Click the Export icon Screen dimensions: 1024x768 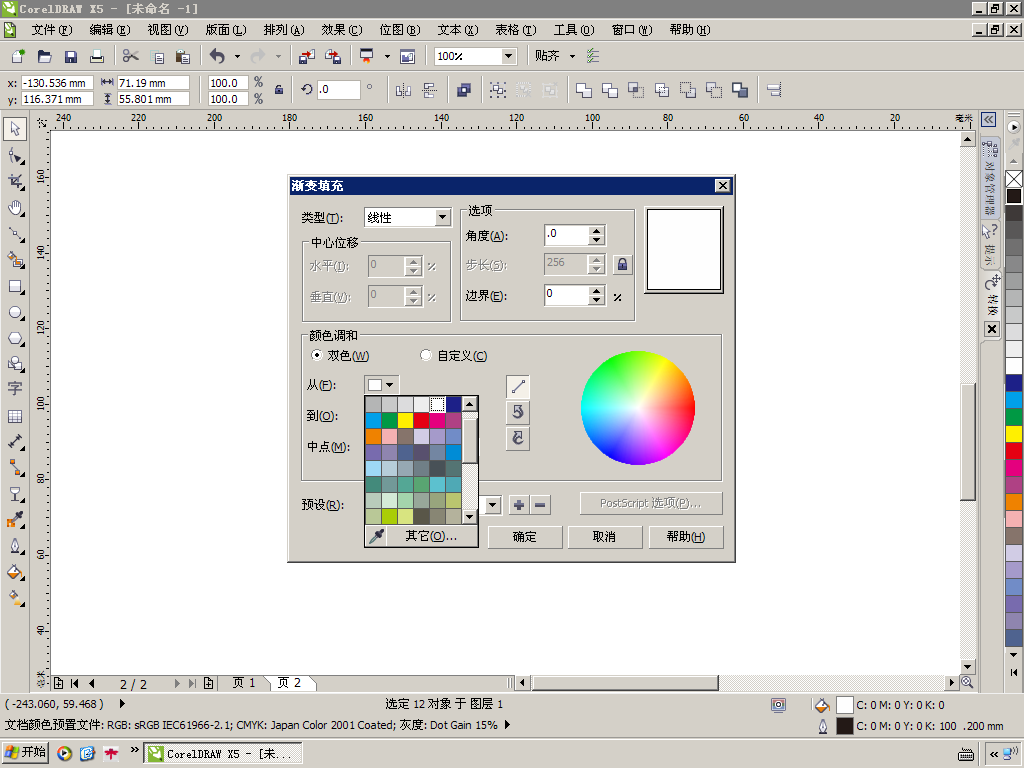pos(333,56)
